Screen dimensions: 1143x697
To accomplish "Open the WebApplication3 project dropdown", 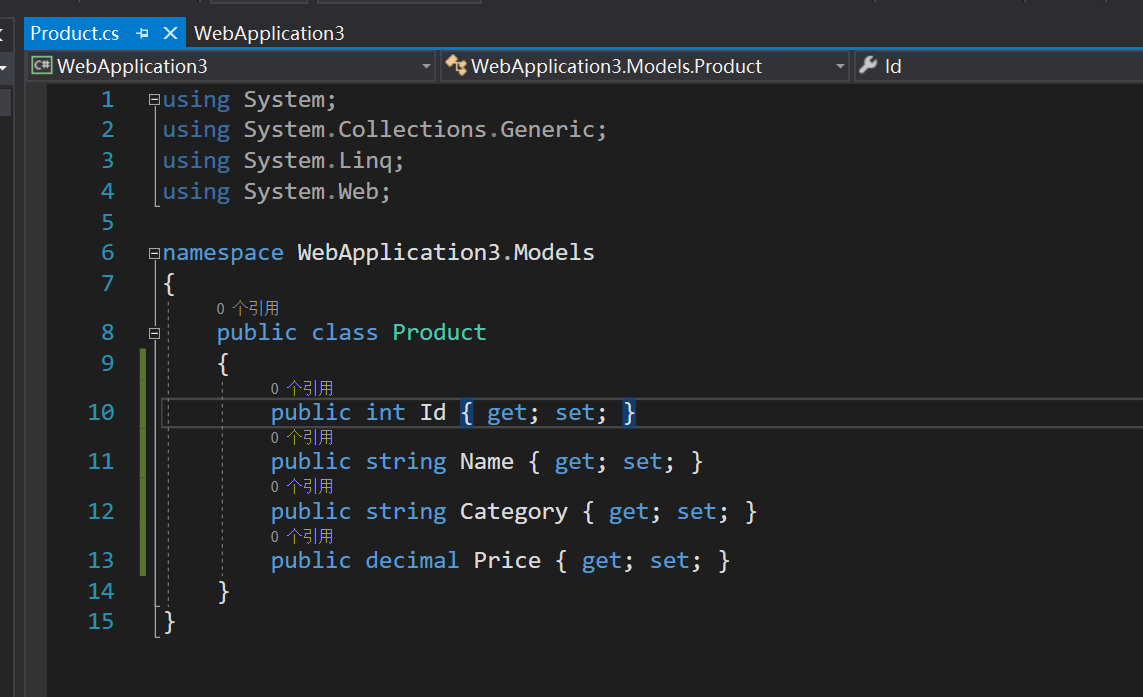I will pyautogui.click(x=427, y=67).
